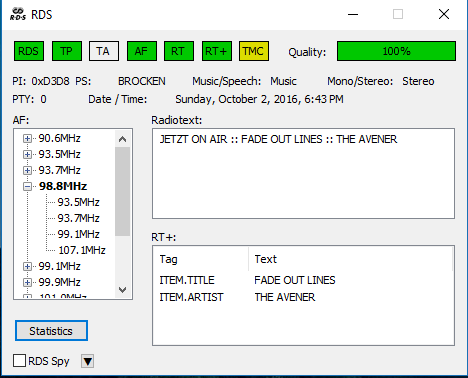
Task: Click the RT+ status indicator
Action: click(x=217, y=51)
